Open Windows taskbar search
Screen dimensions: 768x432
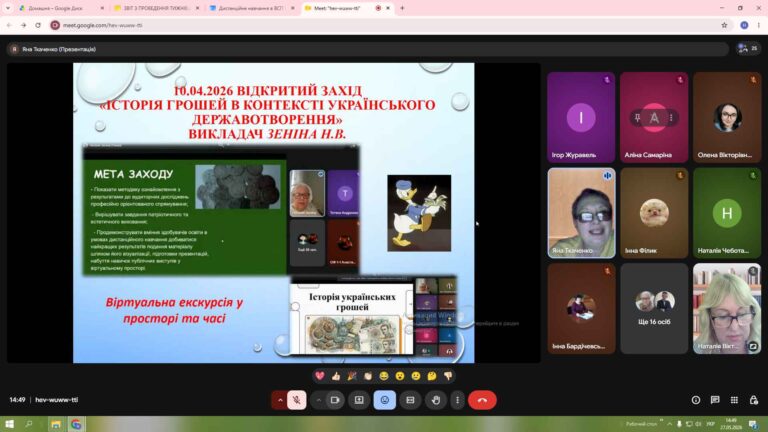pos(28,424)
